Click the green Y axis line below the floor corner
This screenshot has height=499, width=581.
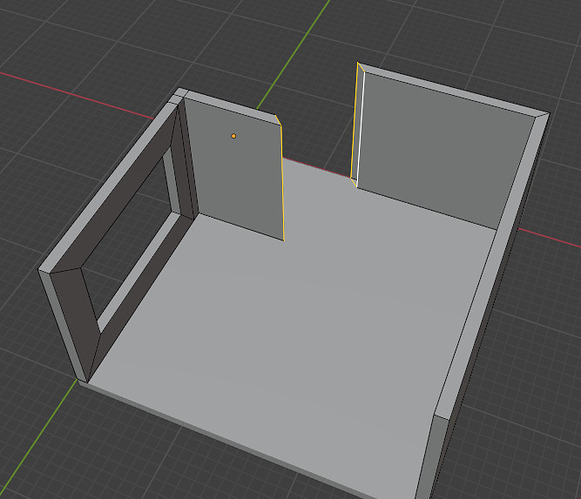pos(37,441)
